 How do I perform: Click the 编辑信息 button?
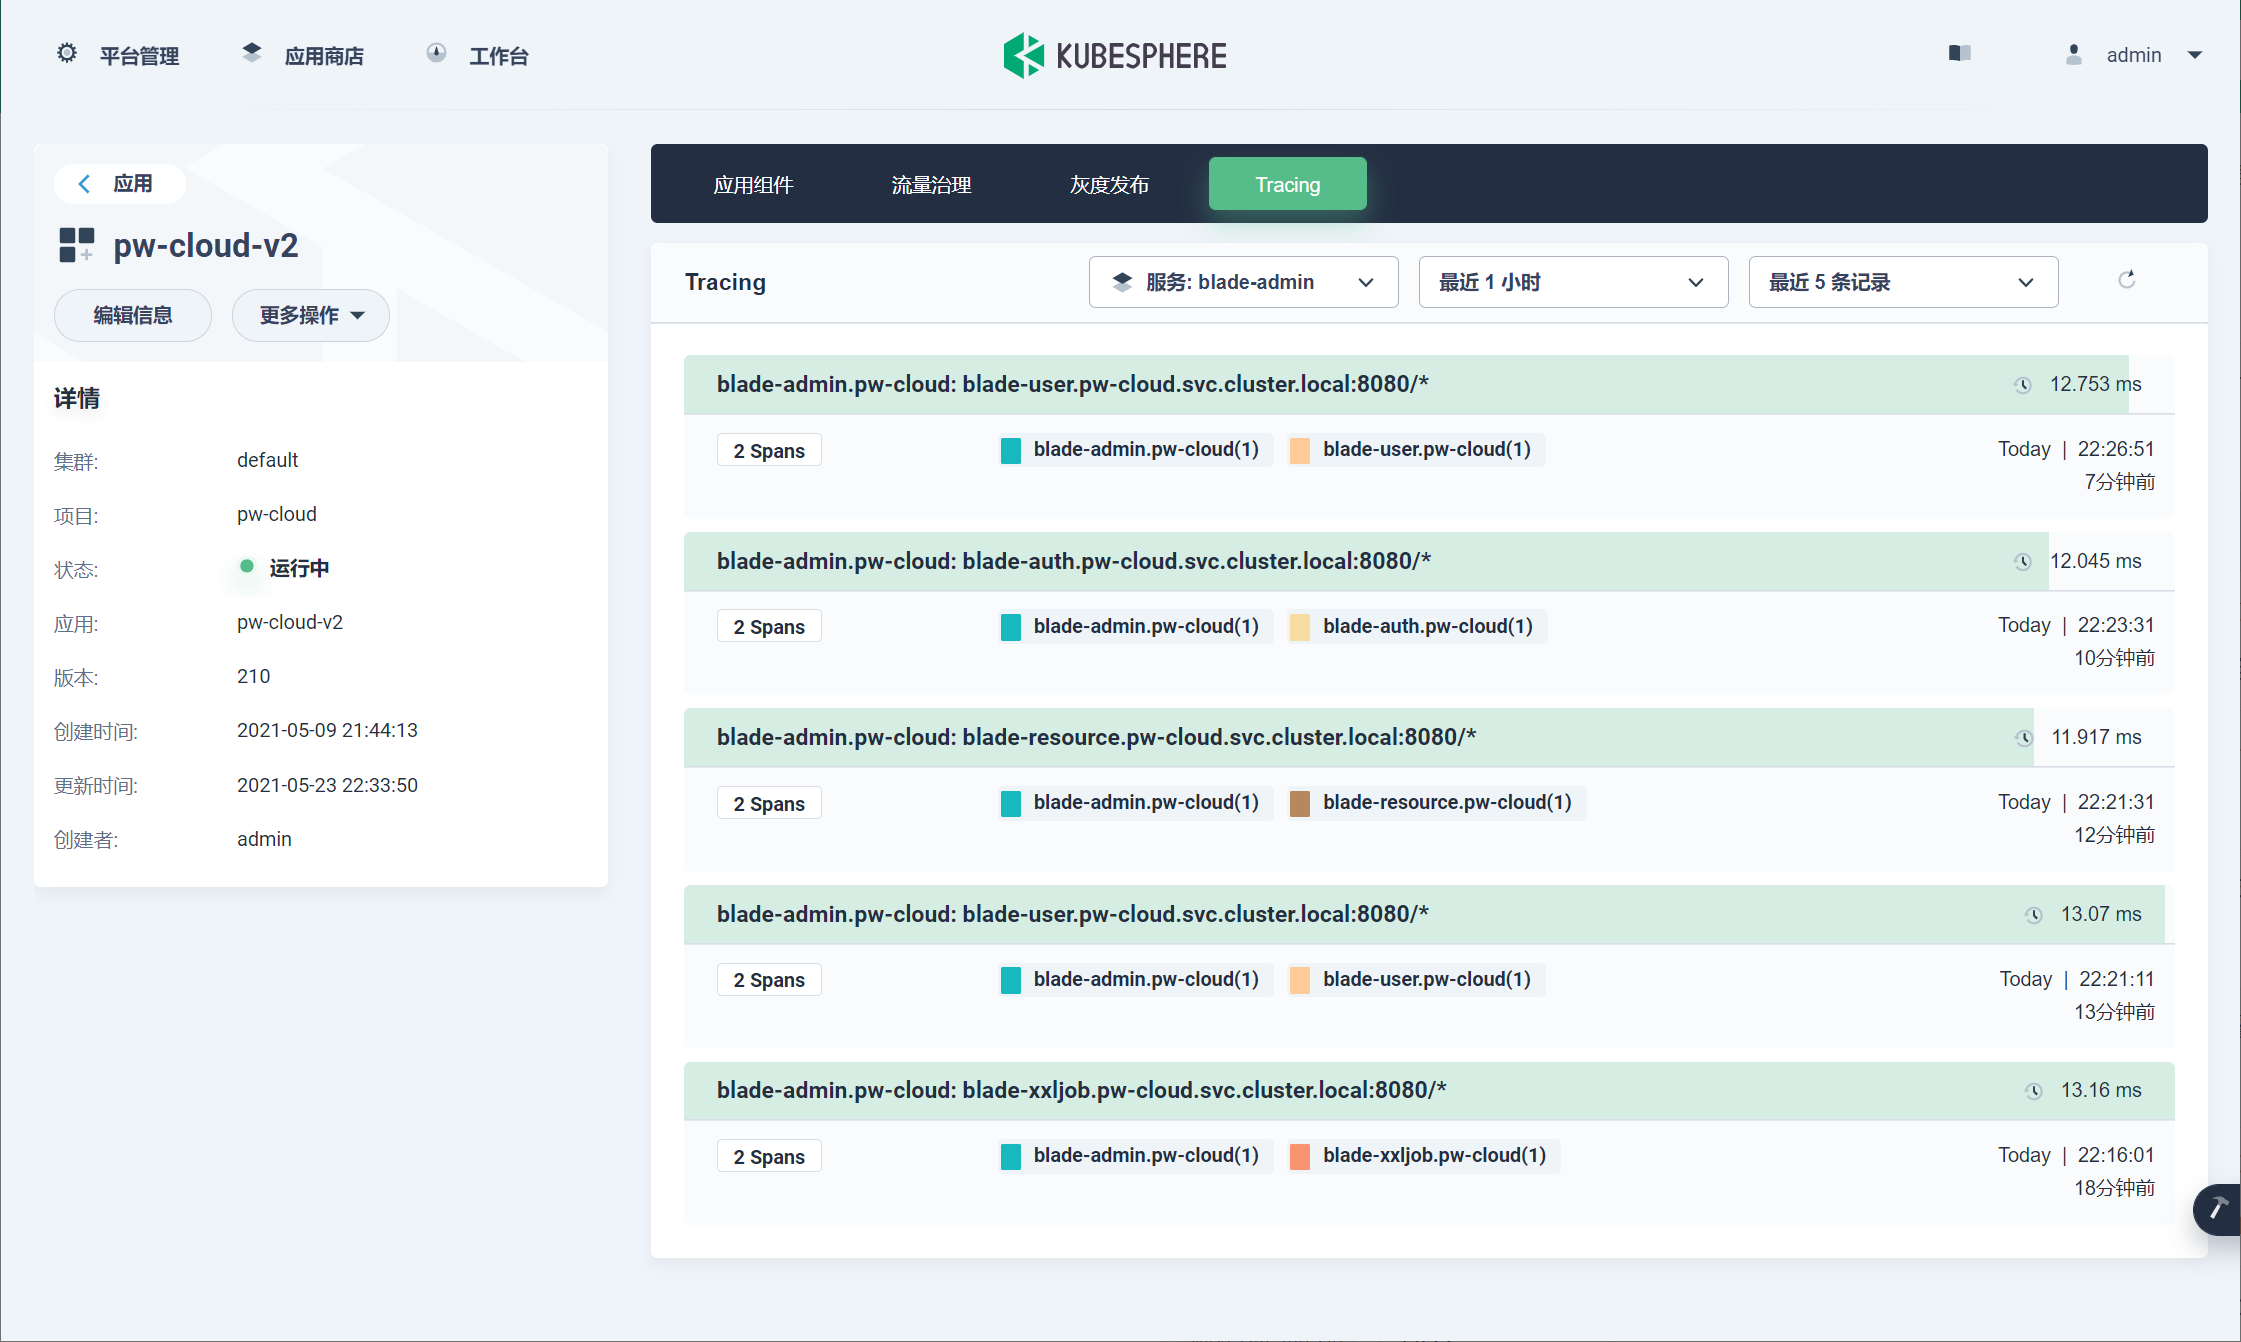[133, 316]
